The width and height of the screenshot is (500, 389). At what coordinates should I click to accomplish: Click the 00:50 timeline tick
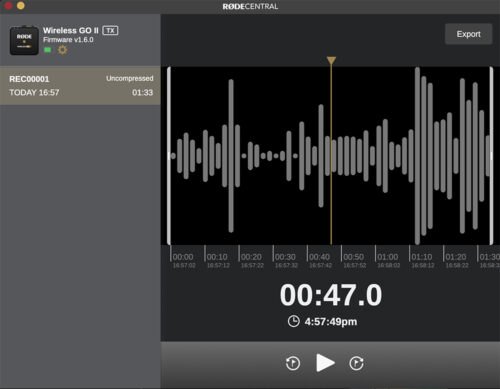(x=354, y=257)
